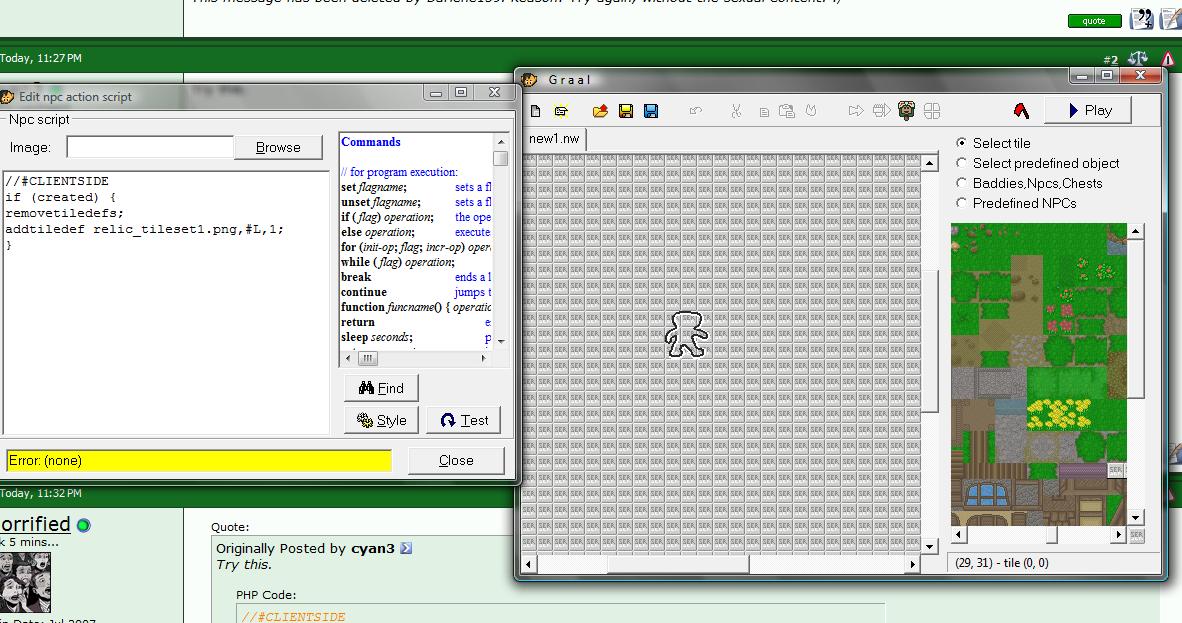The image size is (1182, 623).
Task: Click the multi-quote icon next to quote button
Action: pos(1141,20)
